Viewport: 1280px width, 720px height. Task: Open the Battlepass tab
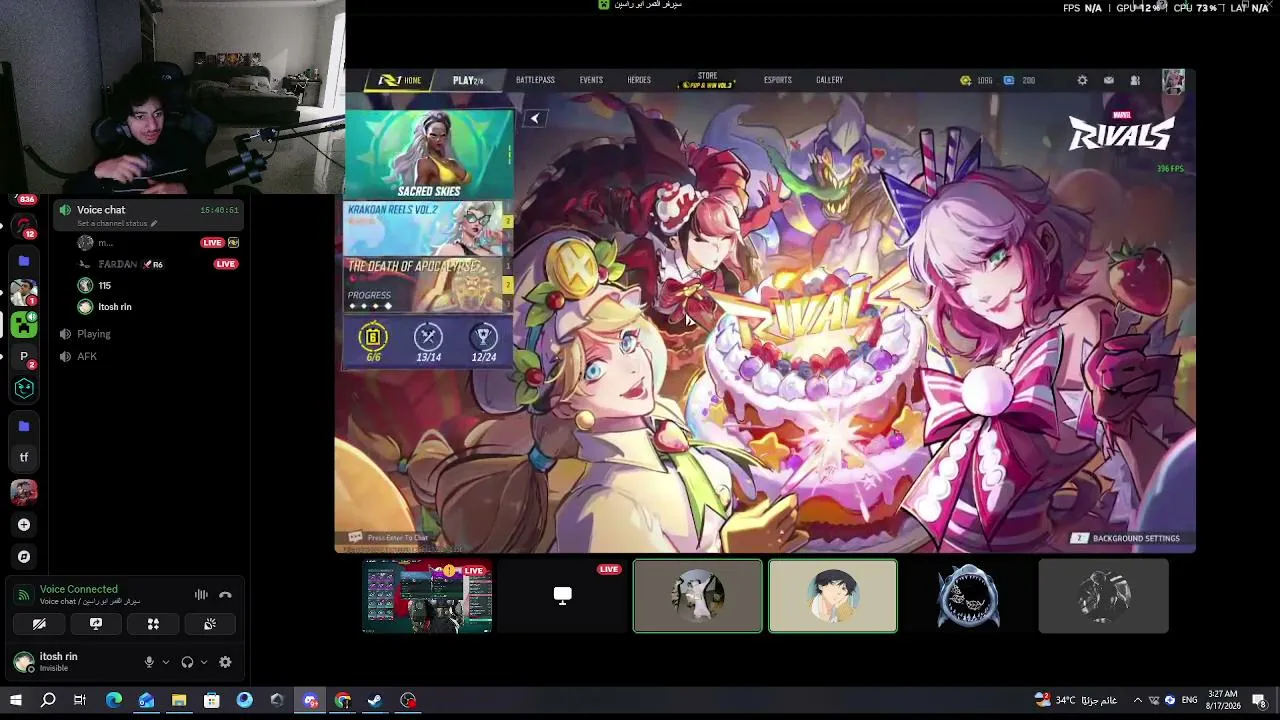(x=535, y=80)
